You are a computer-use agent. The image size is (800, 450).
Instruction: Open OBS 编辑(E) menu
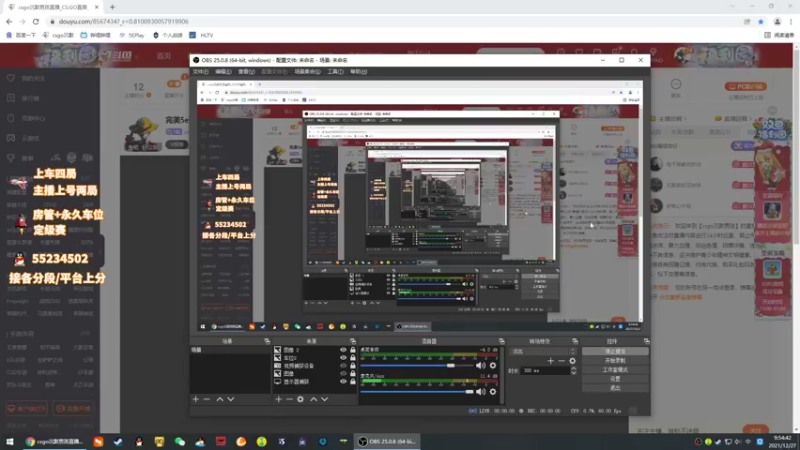(223, 71)
